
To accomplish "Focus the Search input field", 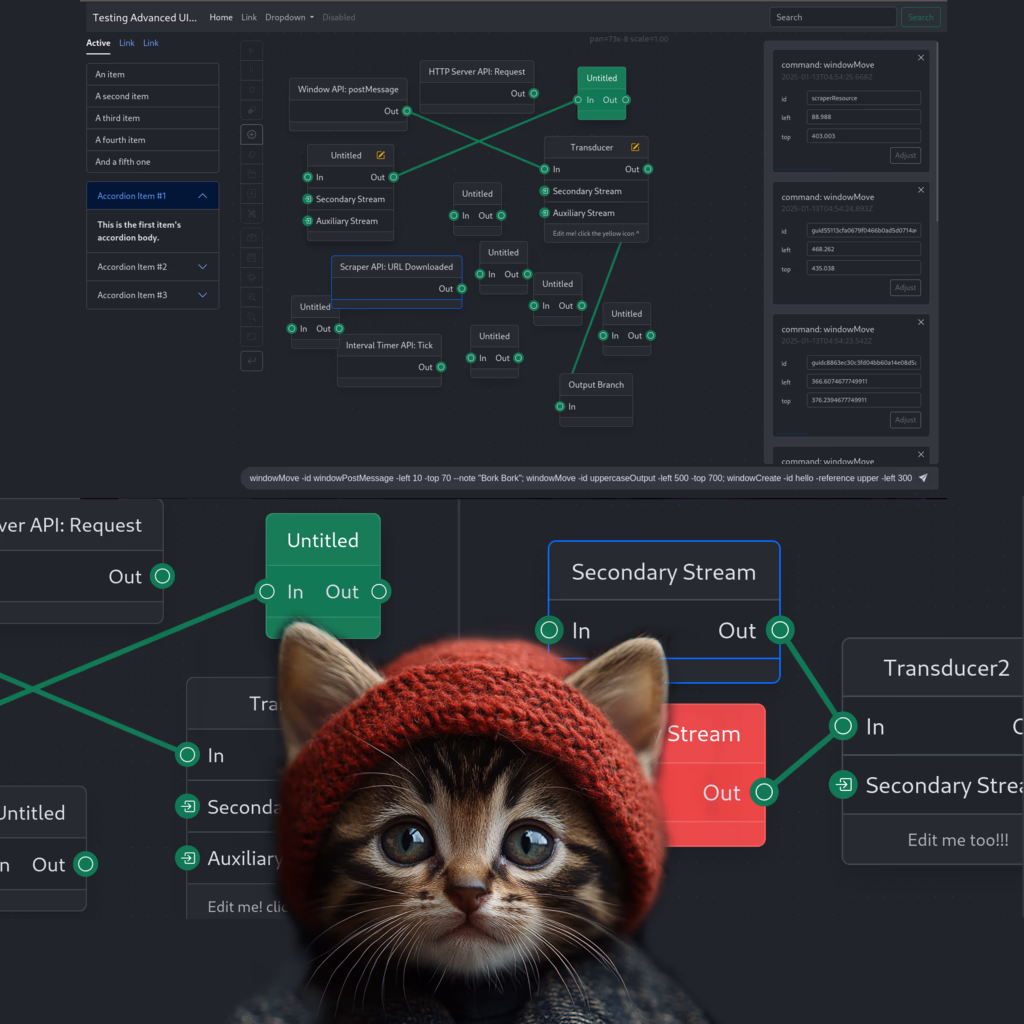I will point(832,17).
